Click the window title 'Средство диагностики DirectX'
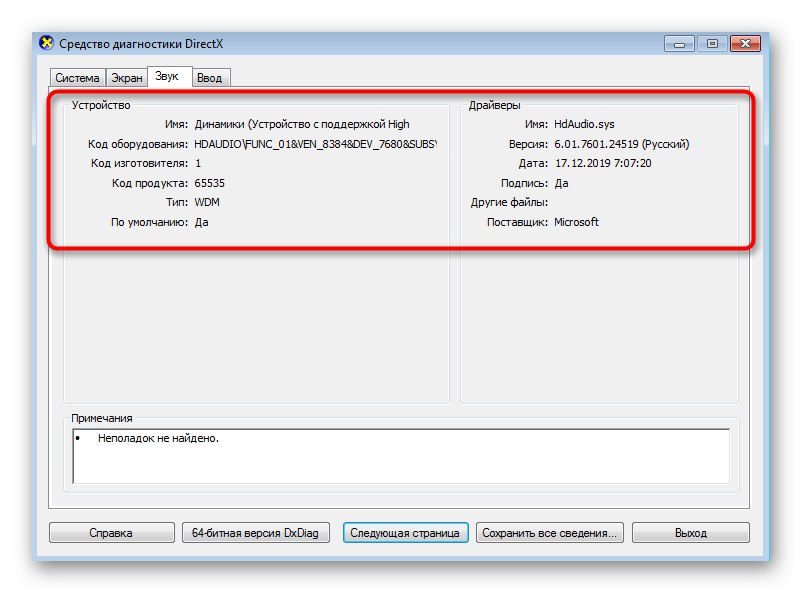 click(x=141, y=44)
